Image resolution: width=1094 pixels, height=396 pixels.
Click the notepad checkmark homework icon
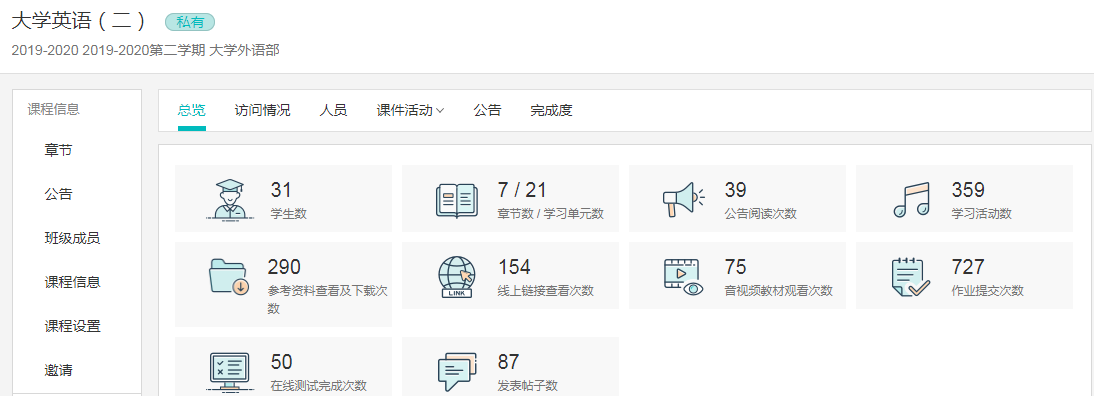pyautogui.click(x=911, y=277)
